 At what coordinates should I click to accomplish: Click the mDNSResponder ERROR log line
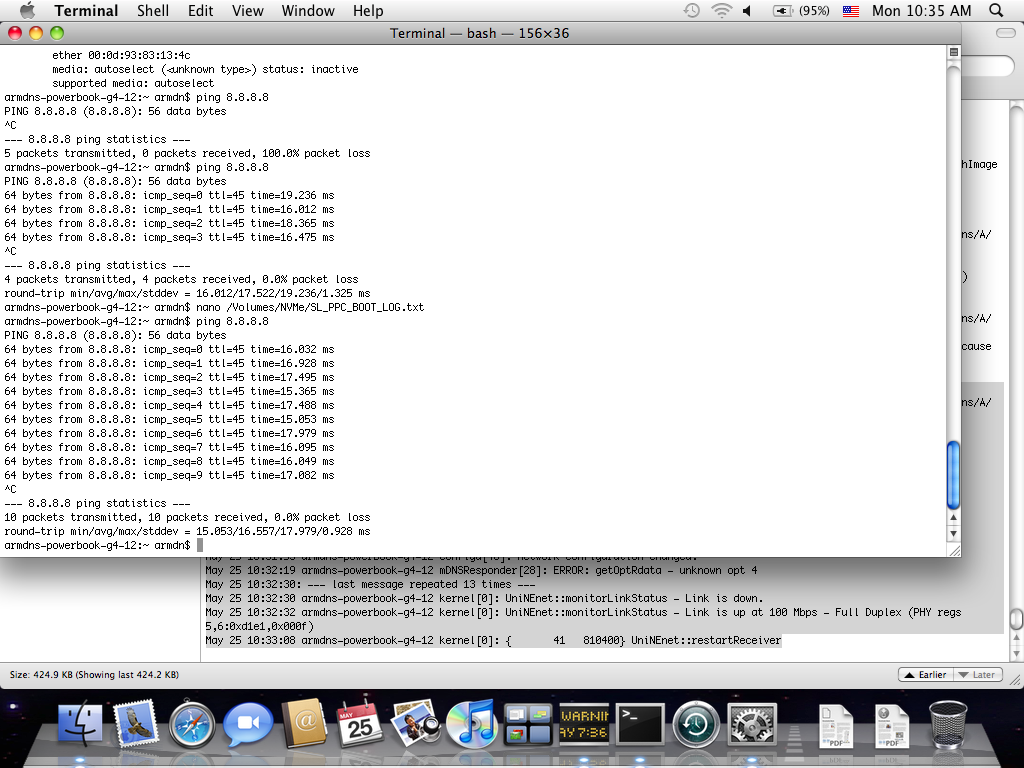click(481, 570)
